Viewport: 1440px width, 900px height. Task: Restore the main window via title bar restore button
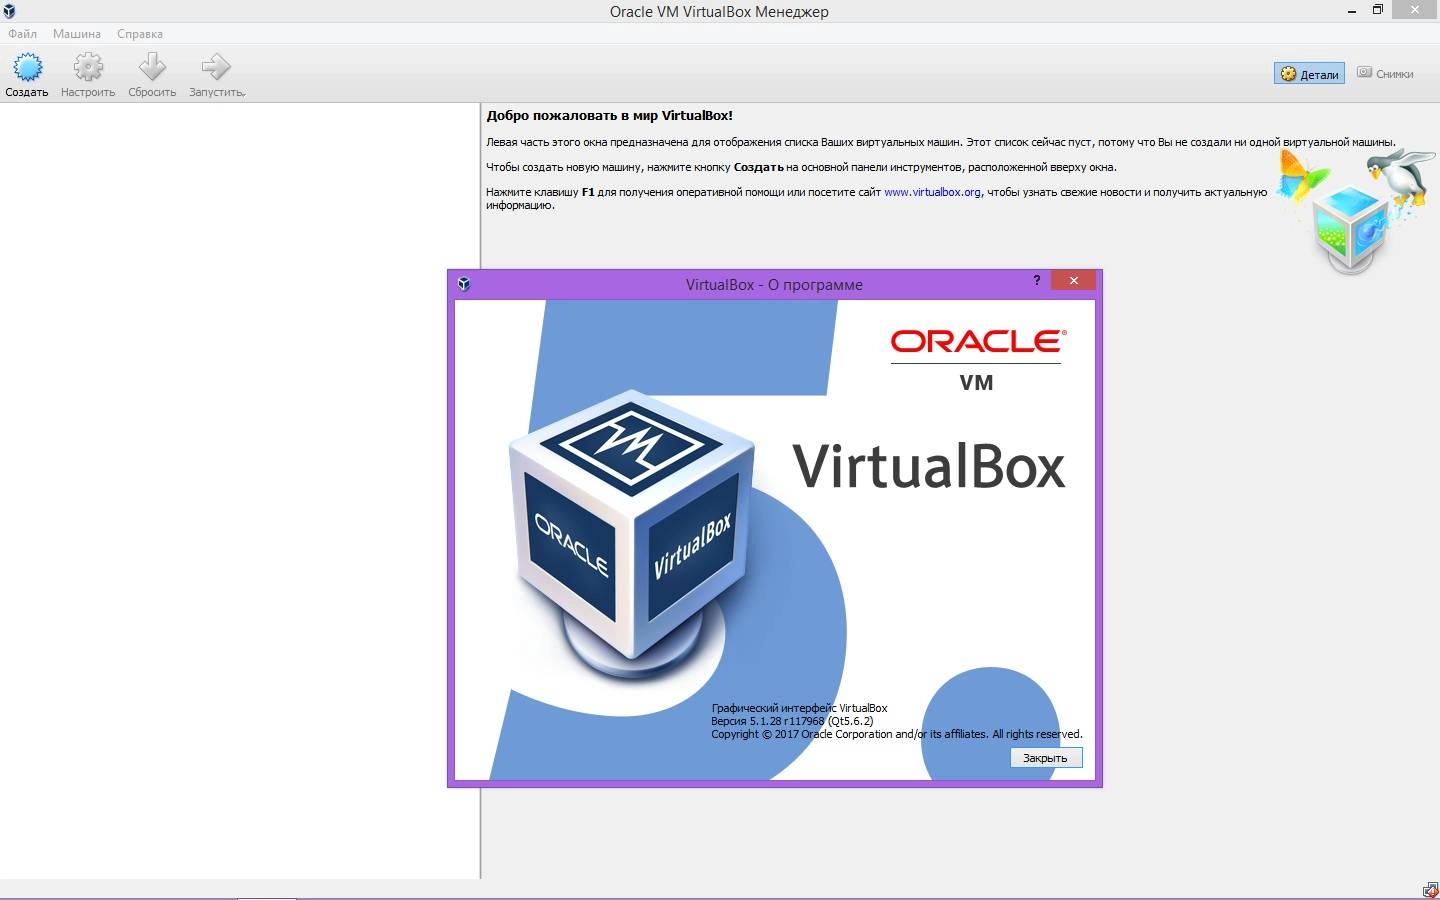coord(1377,9)
